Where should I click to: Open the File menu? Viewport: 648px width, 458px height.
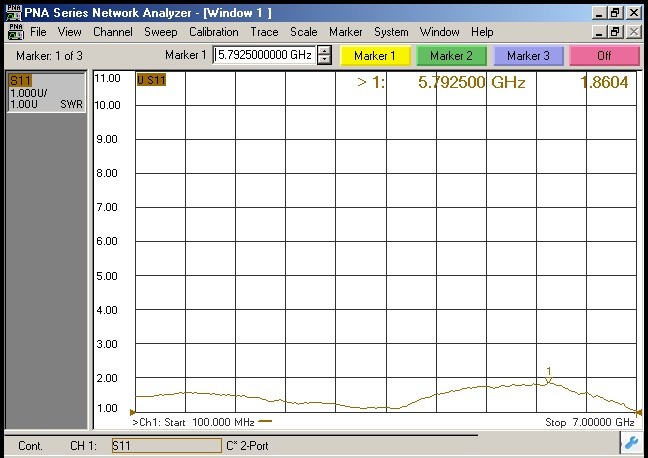(38, 32)
